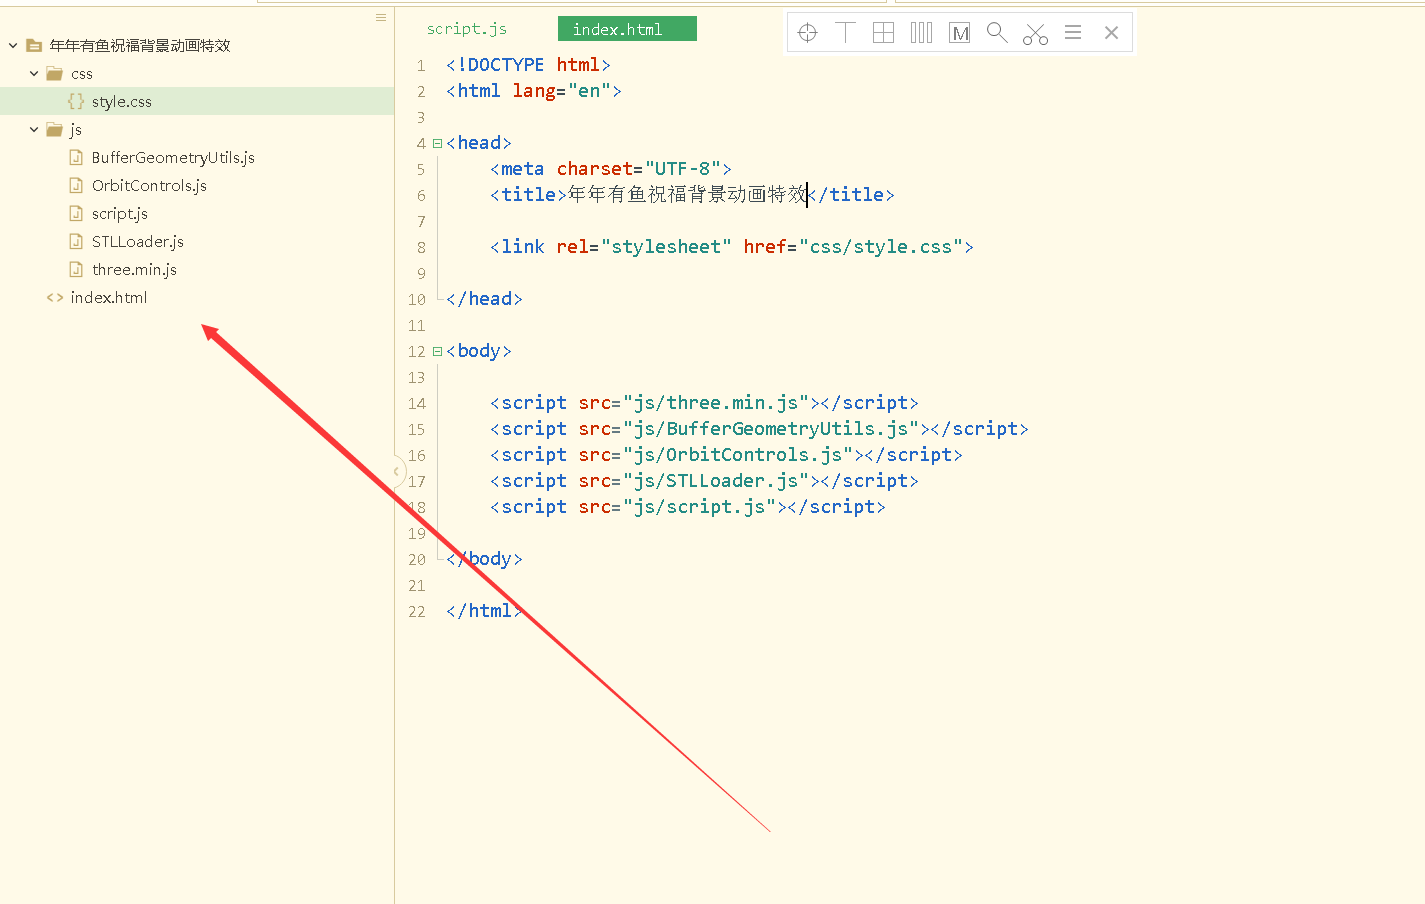Screen dimensions: 1425x904
Task: Click the file icon beside OrbitControls.js
Action: click(x=76, y=185)
